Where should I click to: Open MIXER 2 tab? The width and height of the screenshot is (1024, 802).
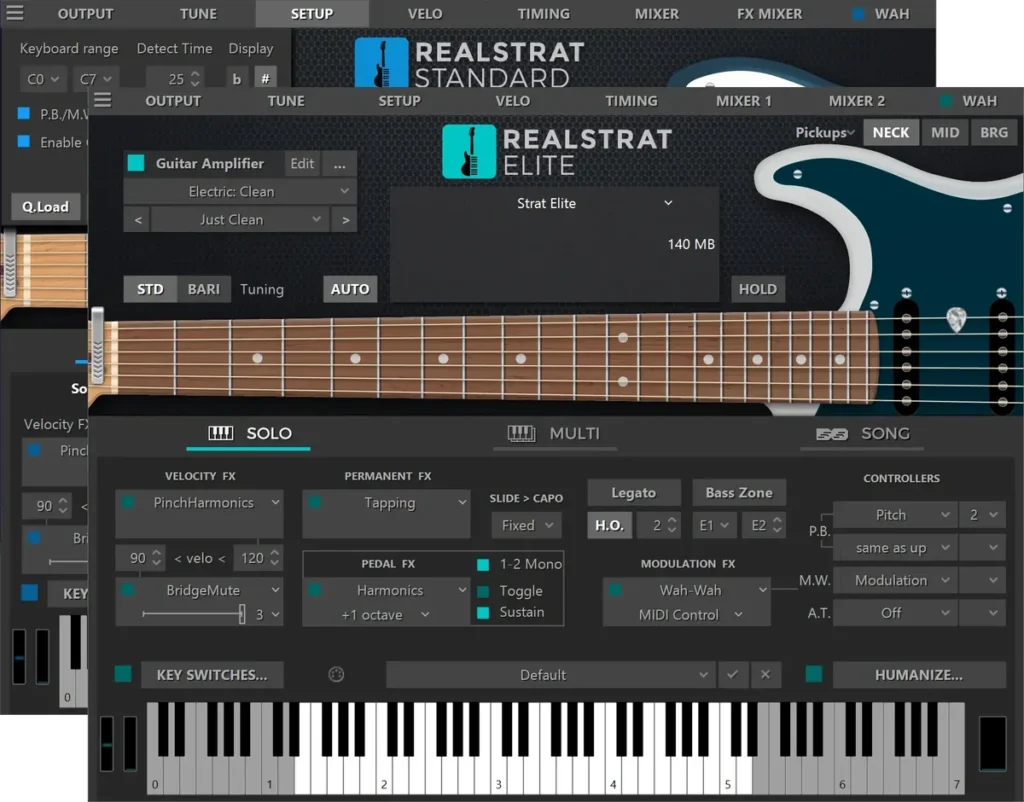click(x=856, y=101)
